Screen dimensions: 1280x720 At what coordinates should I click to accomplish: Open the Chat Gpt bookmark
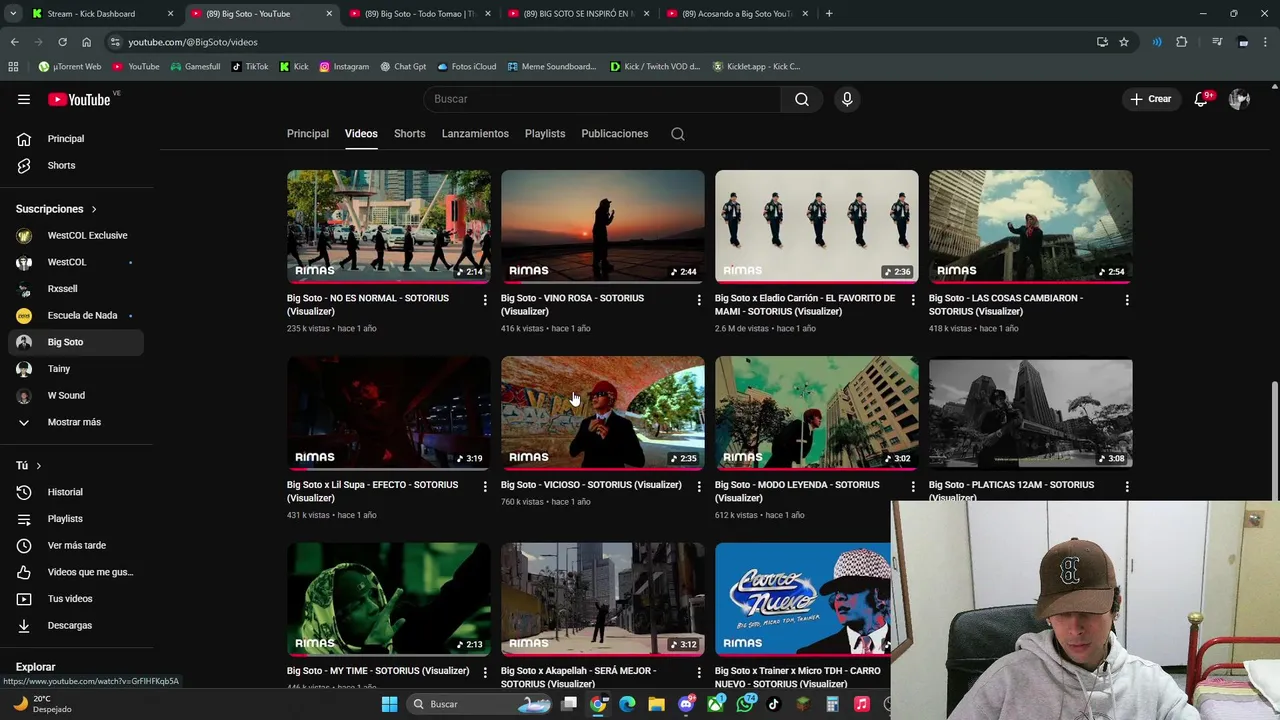tap(403, 67)
